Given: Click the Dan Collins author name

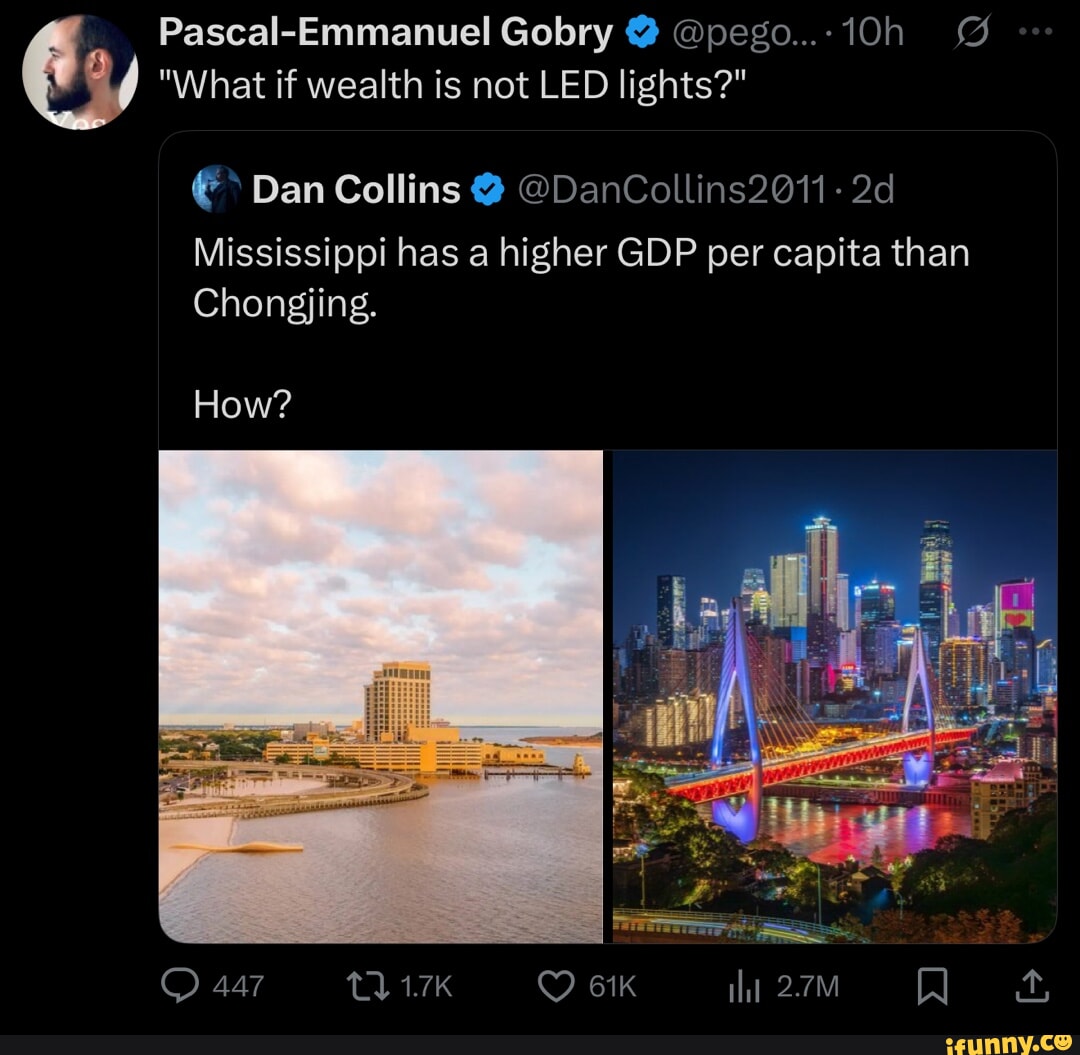Looking at the screenshot, I should click(x=356, y=189).
